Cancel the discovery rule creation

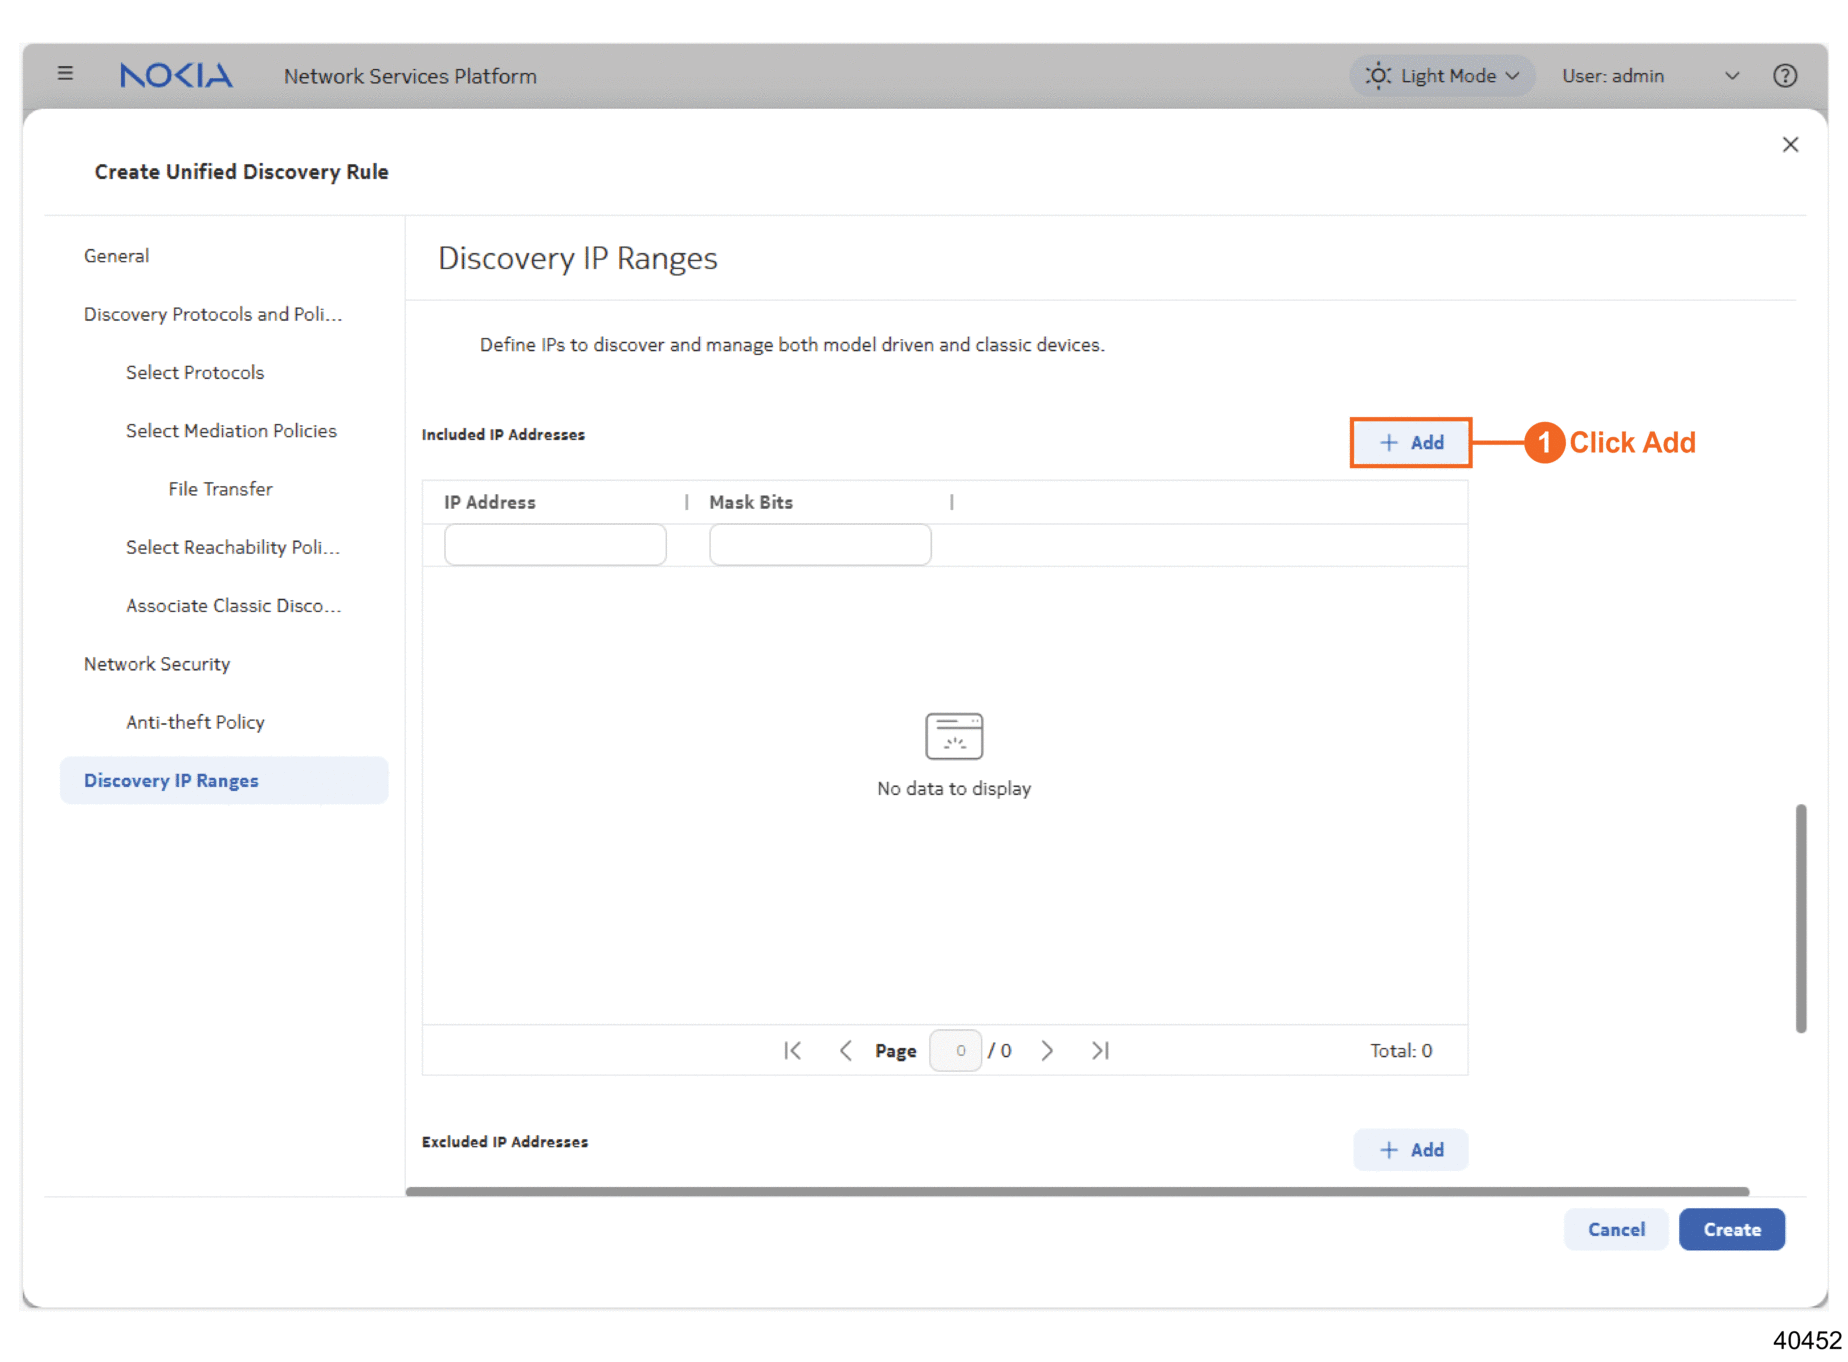coord(1615,1229)
